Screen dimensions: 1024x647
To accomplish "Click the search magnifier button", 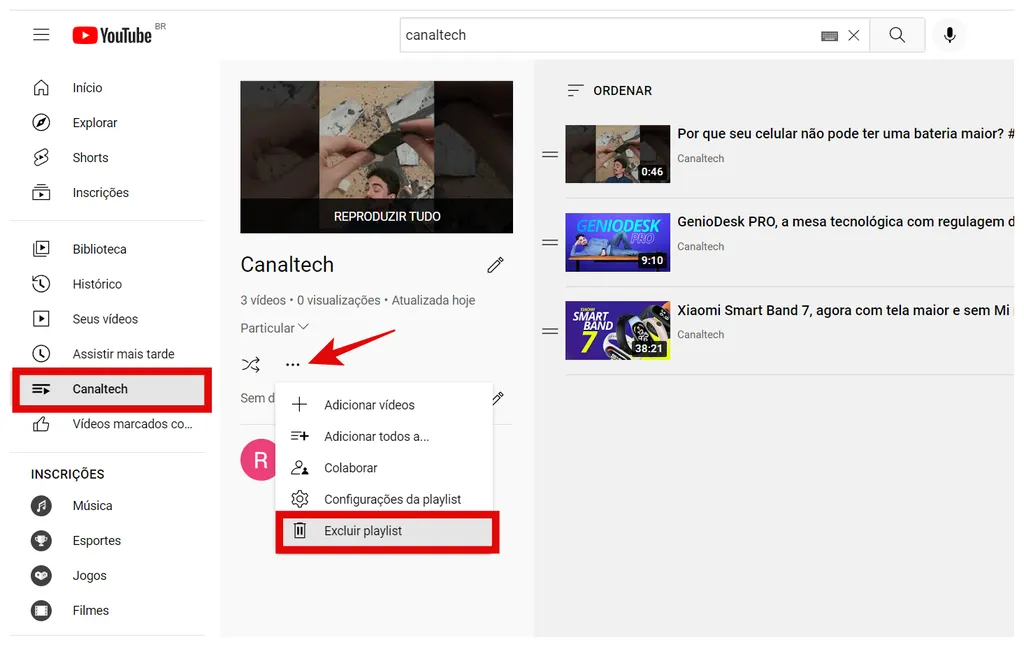I will pyautogui.click(x=897, y=35).
